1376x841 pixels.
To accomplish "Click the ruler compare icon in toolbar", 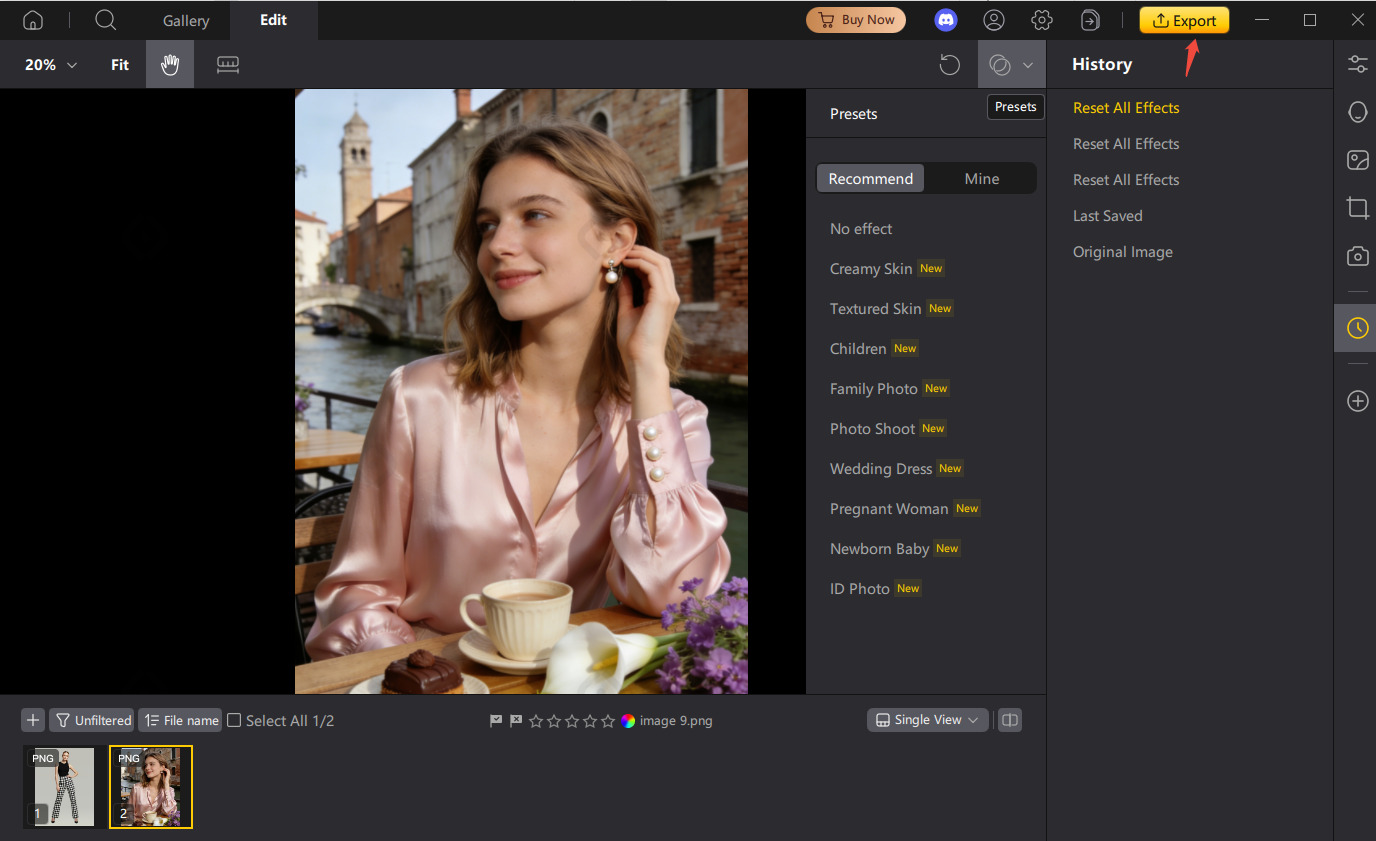I will [228, 65].
